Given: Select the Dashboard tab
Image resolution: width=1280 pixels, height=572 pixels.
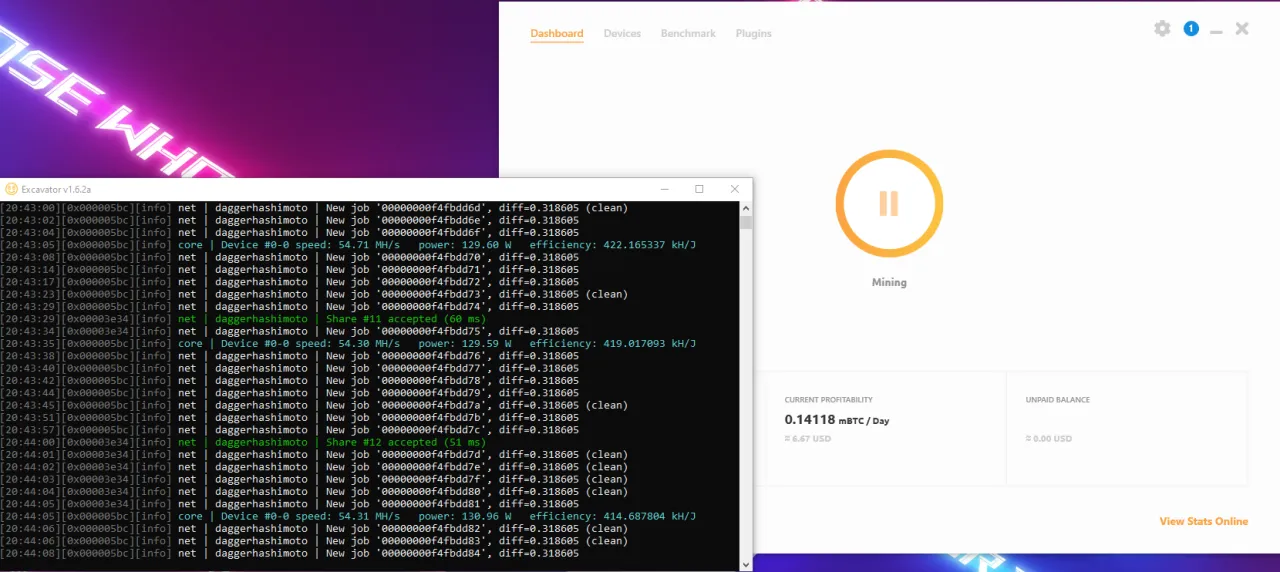Looking at the screenshot, I should pyautogui.click(x=556, y=34).
